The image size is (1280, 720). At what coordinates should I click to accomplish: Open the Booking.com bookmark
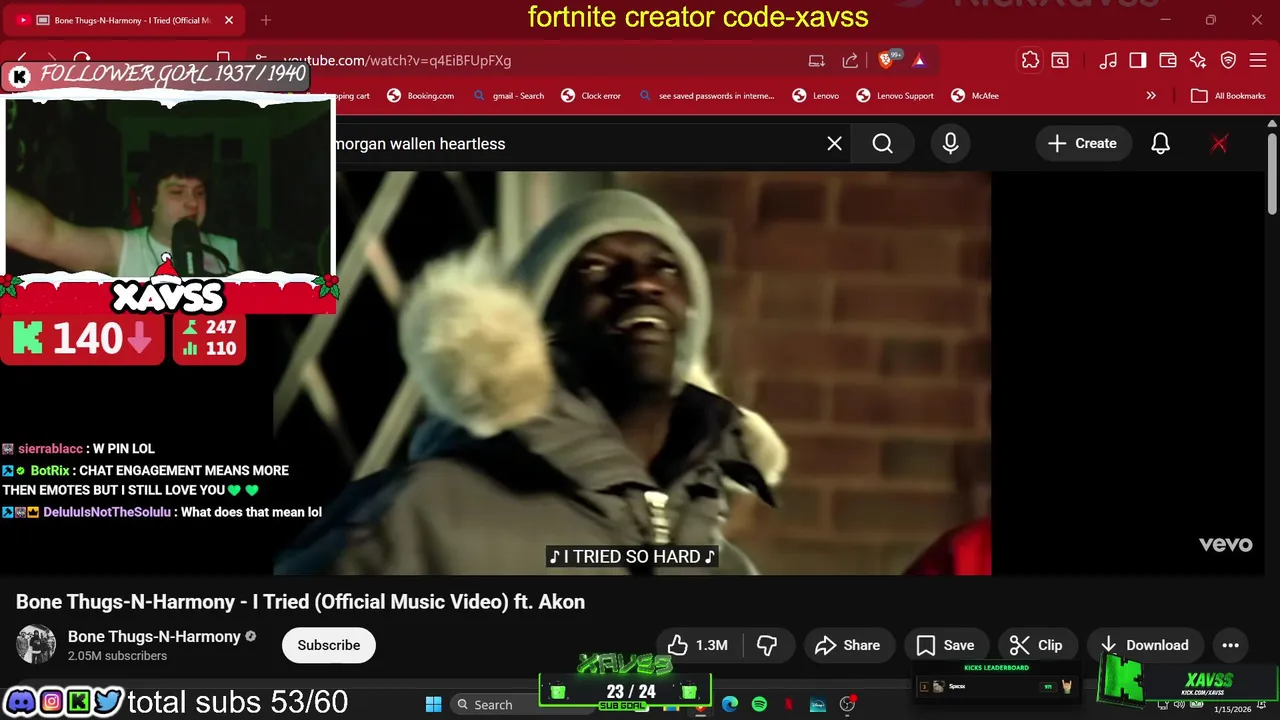click(421, 96)
